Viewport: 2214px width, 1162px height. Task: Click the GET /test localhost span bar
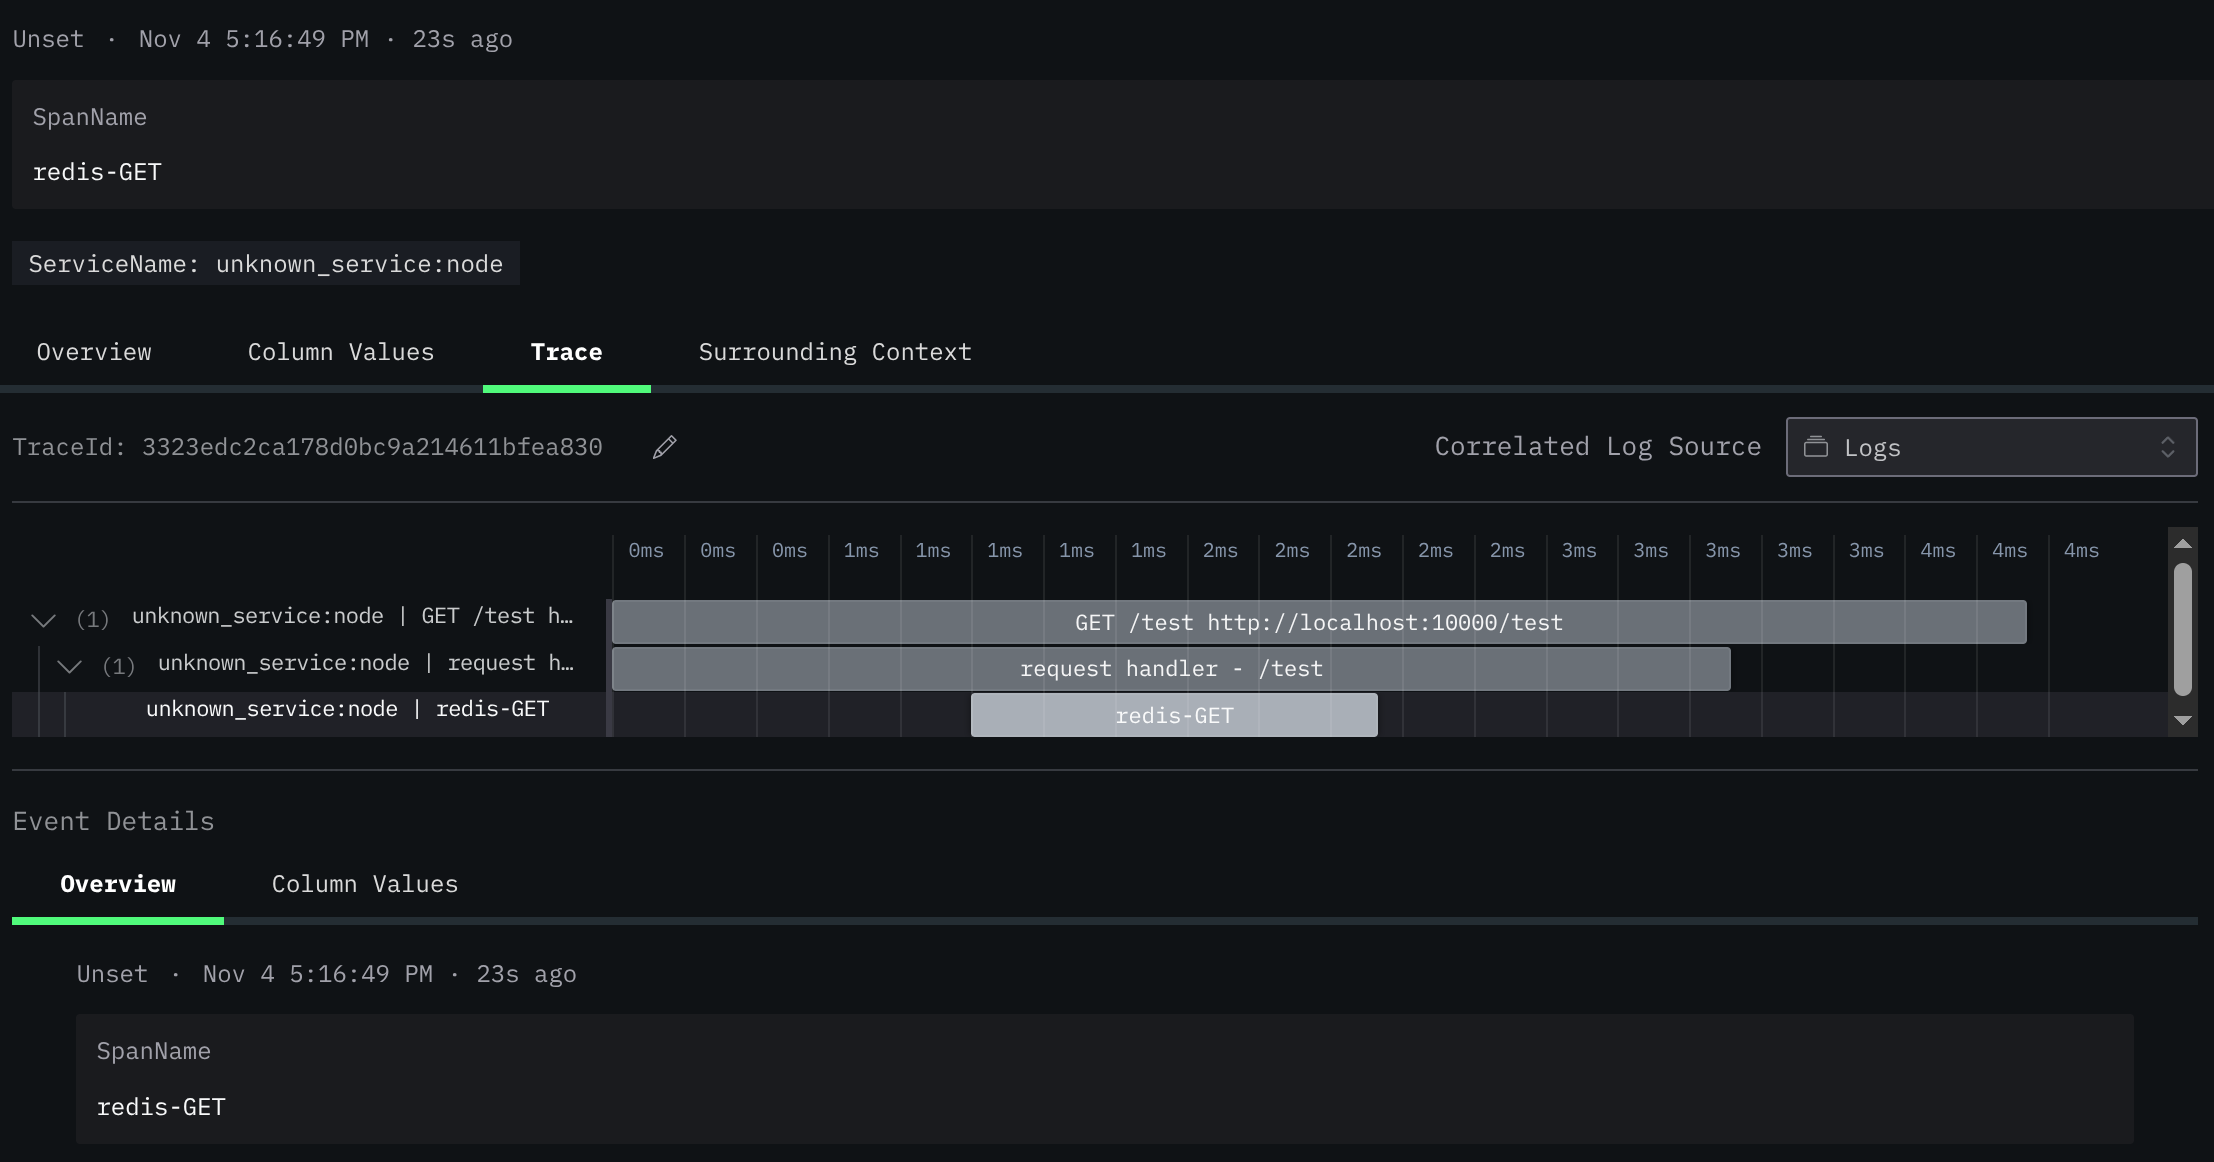coord(1318,622)
